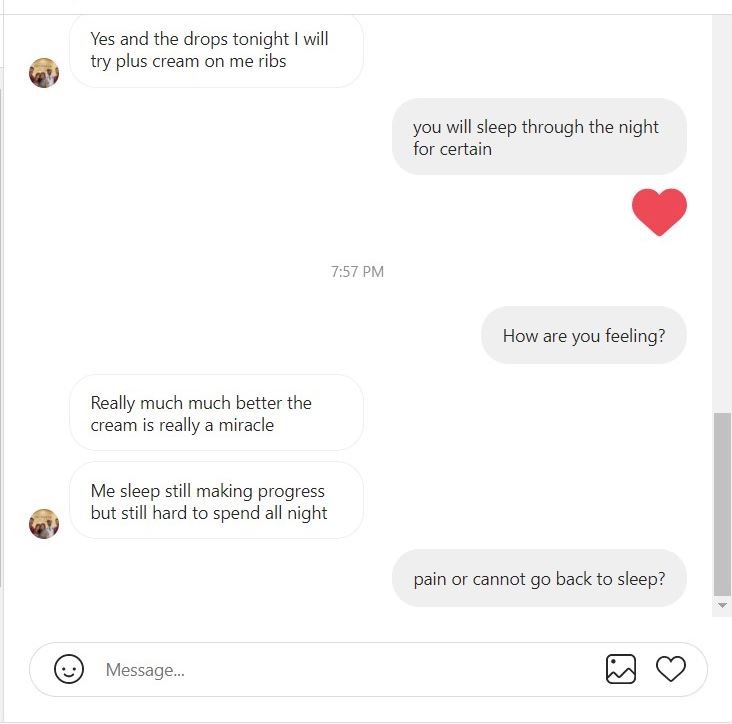Click the "pain or cannot go back to sleep?" message

click(x=539, y=579)
